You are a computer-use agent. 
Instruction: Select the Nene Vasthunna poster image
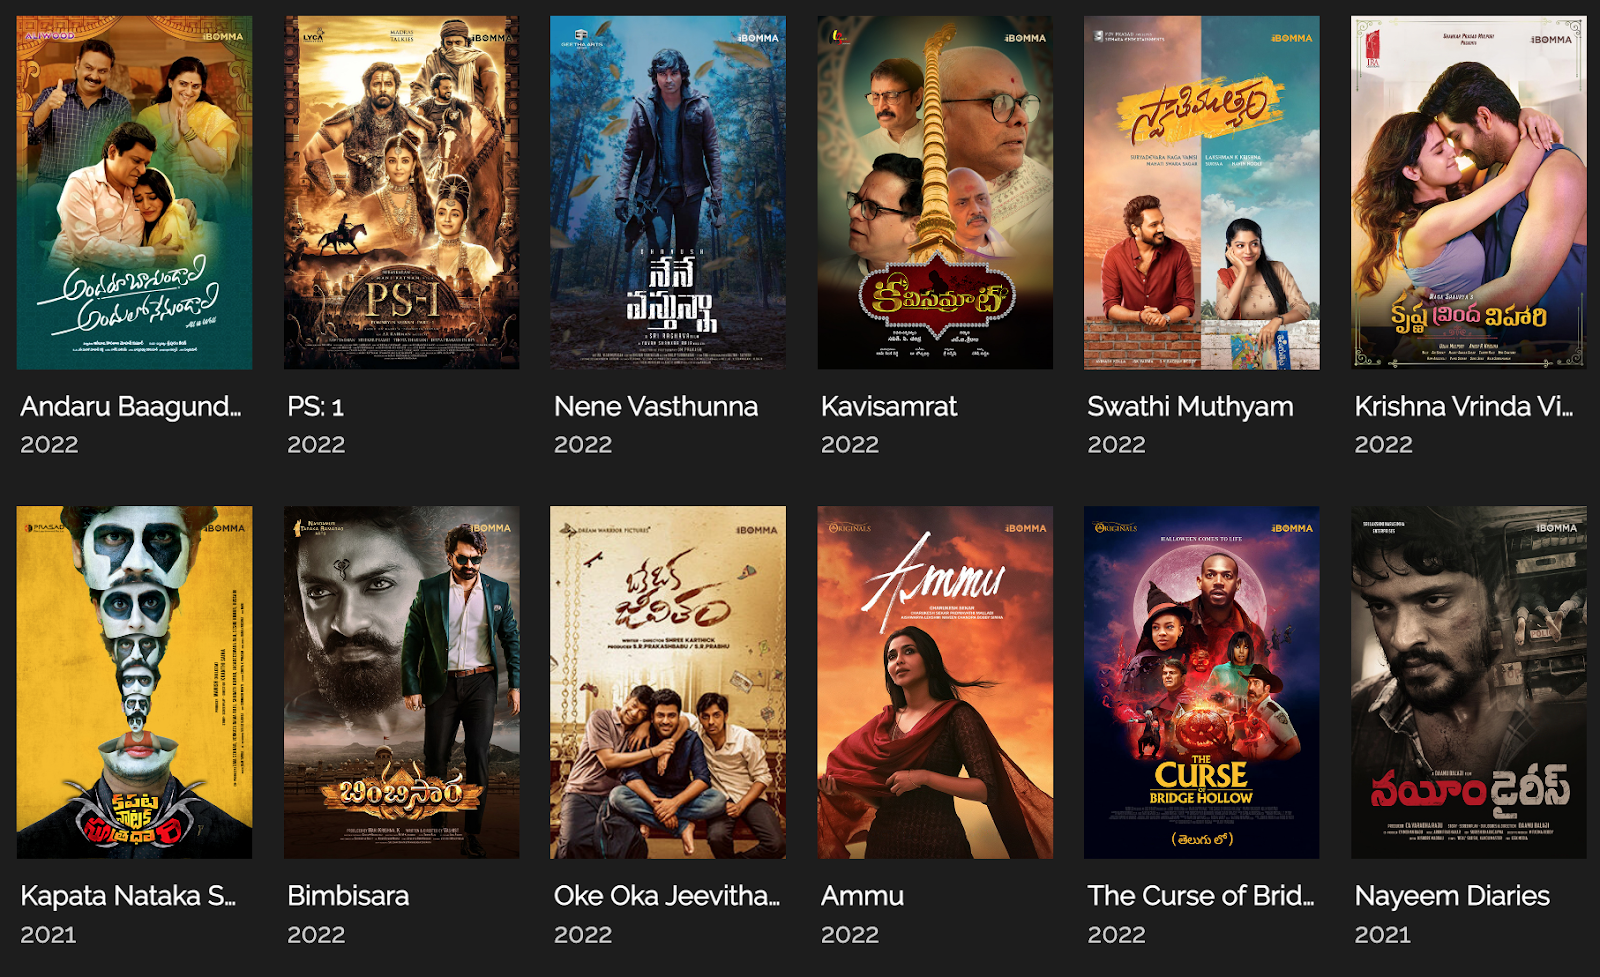pyautogui.click(x=668, y=192)
